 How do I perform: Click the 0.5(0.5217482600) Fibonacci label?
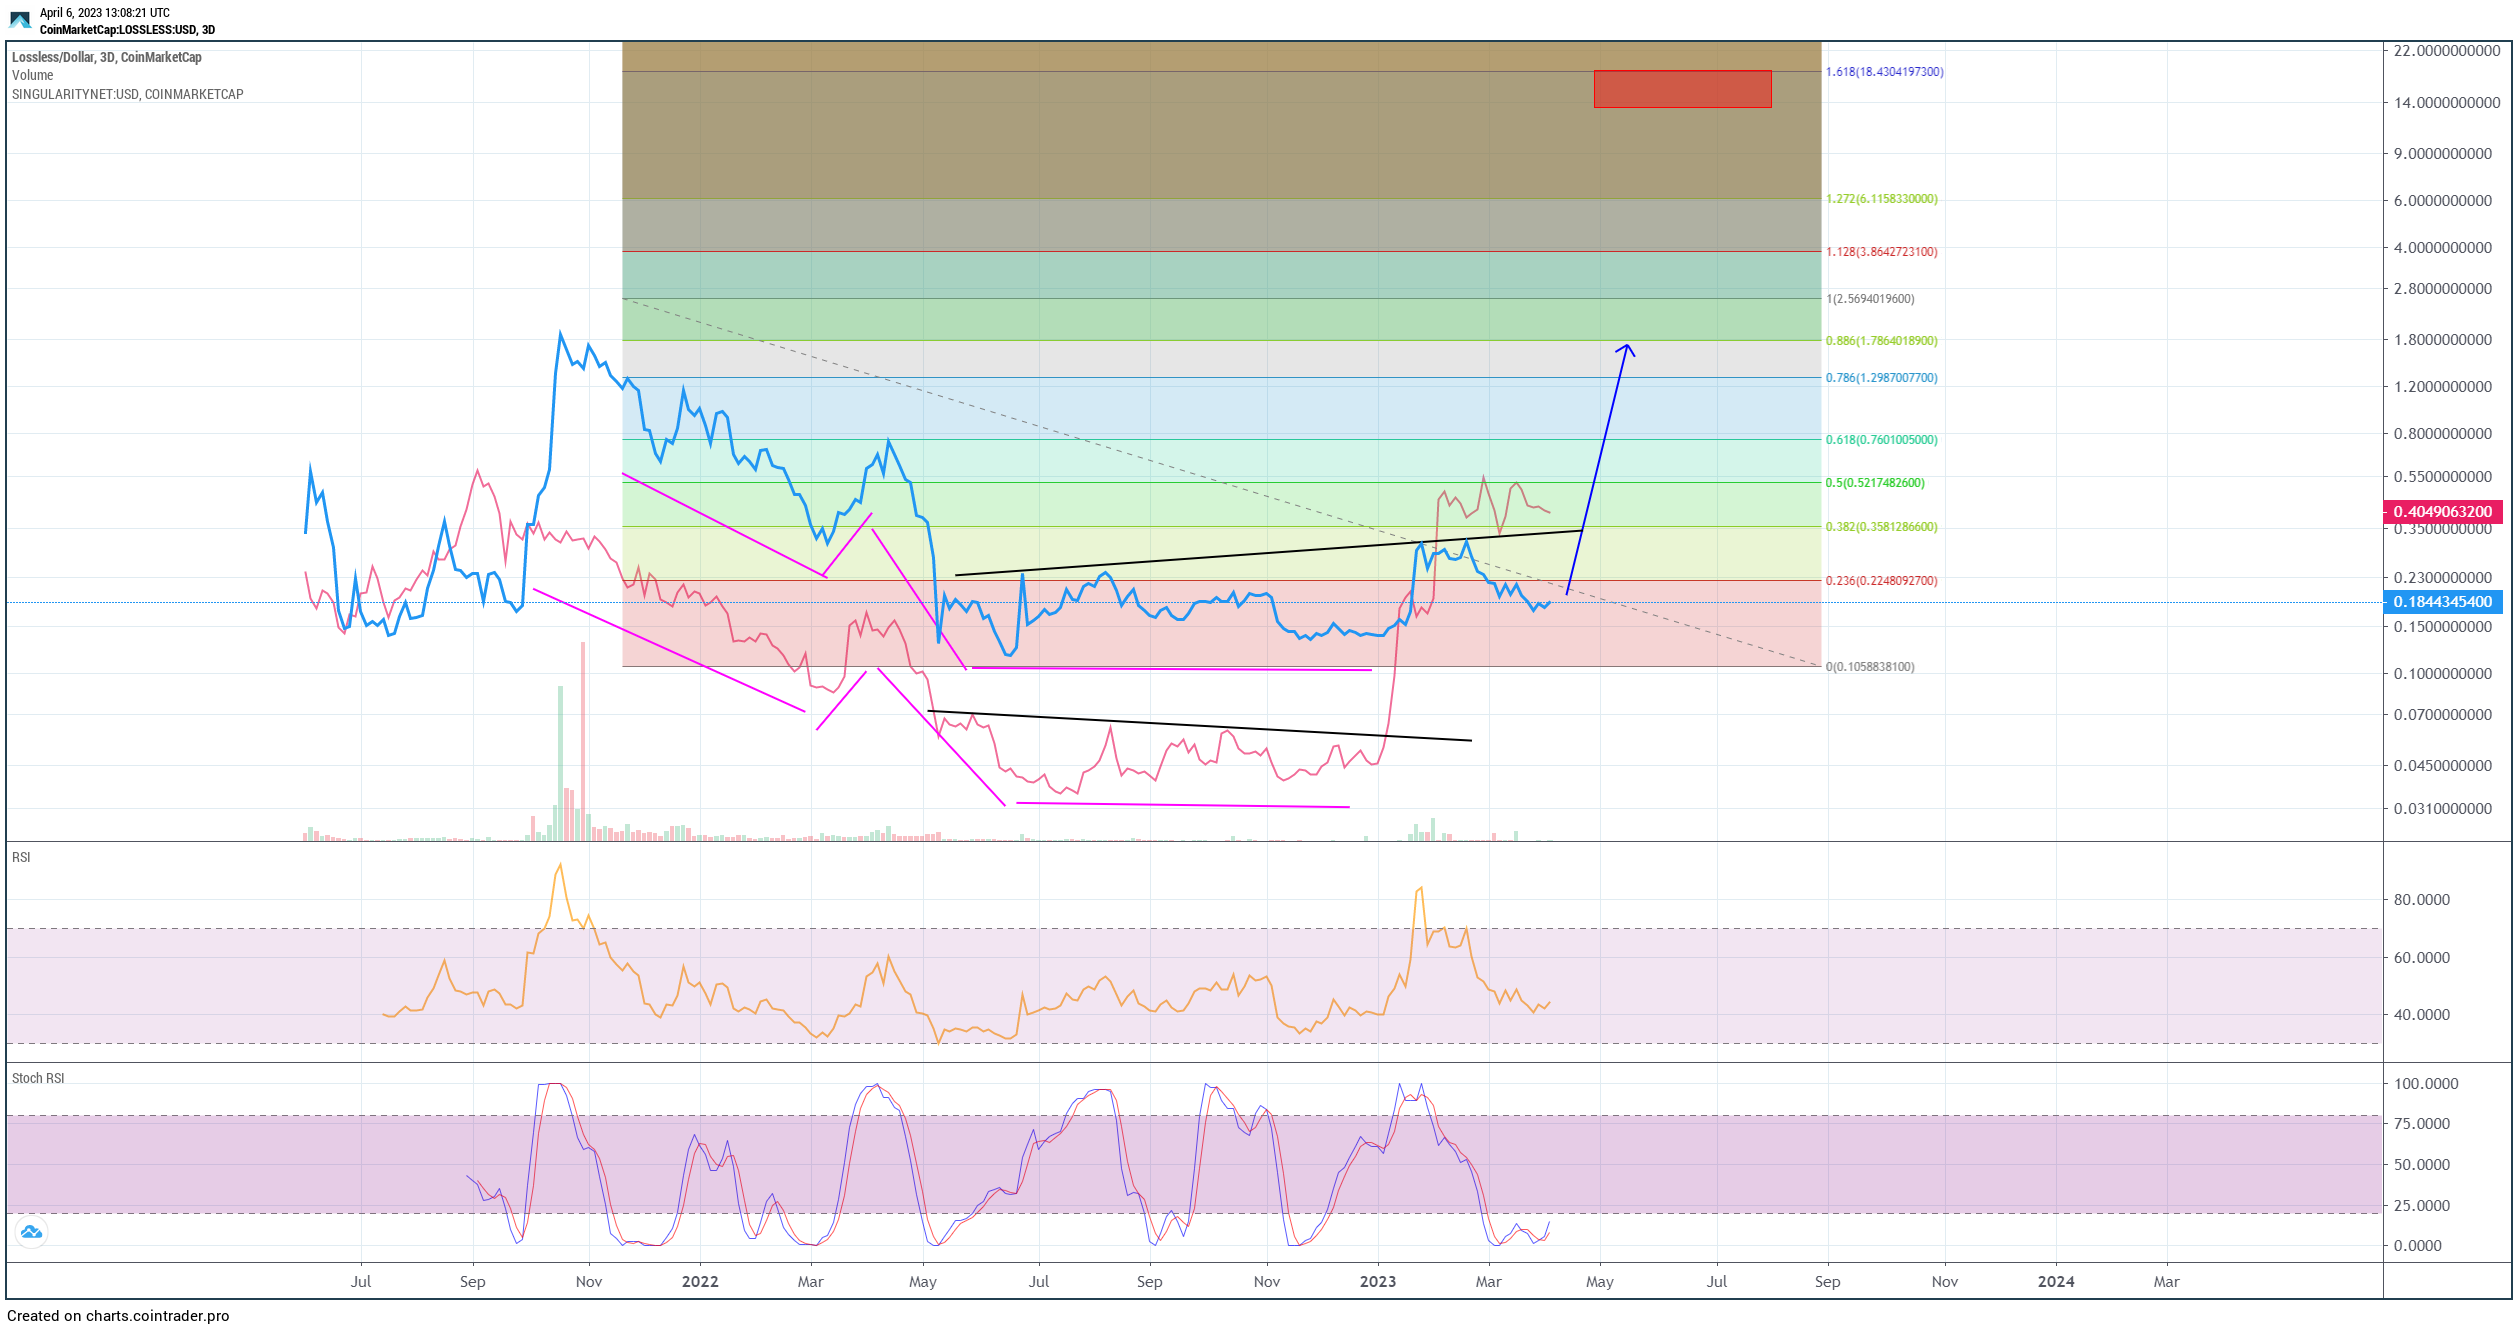pos(1874,483)
